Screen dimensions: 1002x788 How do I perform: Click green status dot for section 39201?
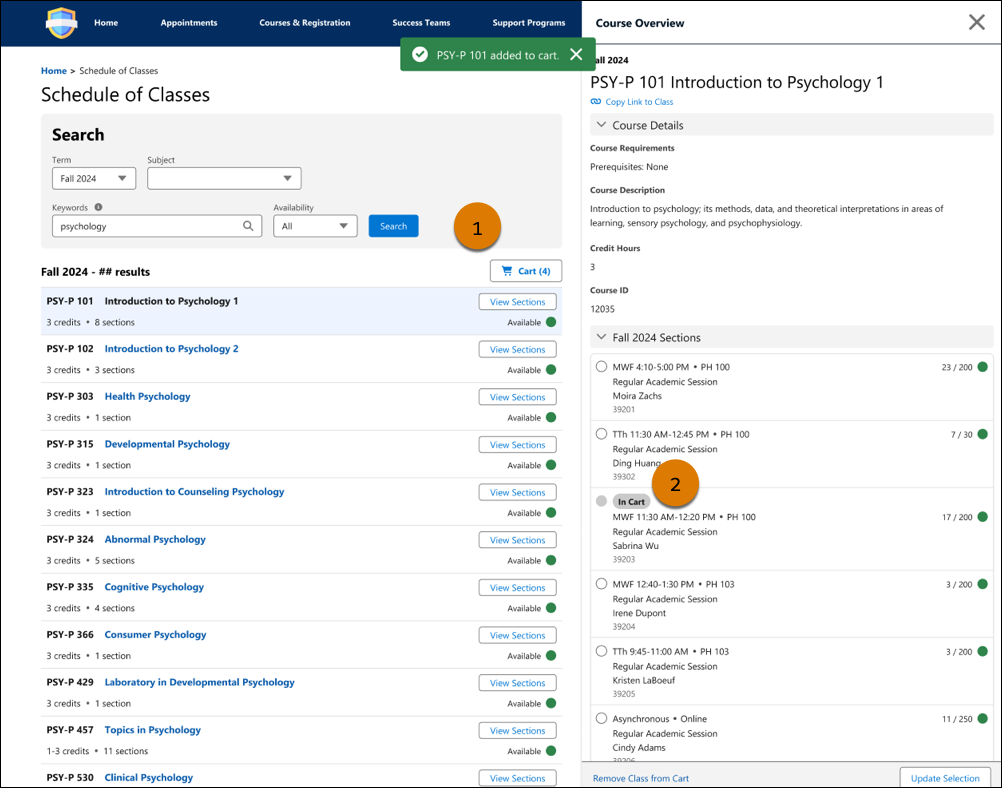tap(982, 367)
